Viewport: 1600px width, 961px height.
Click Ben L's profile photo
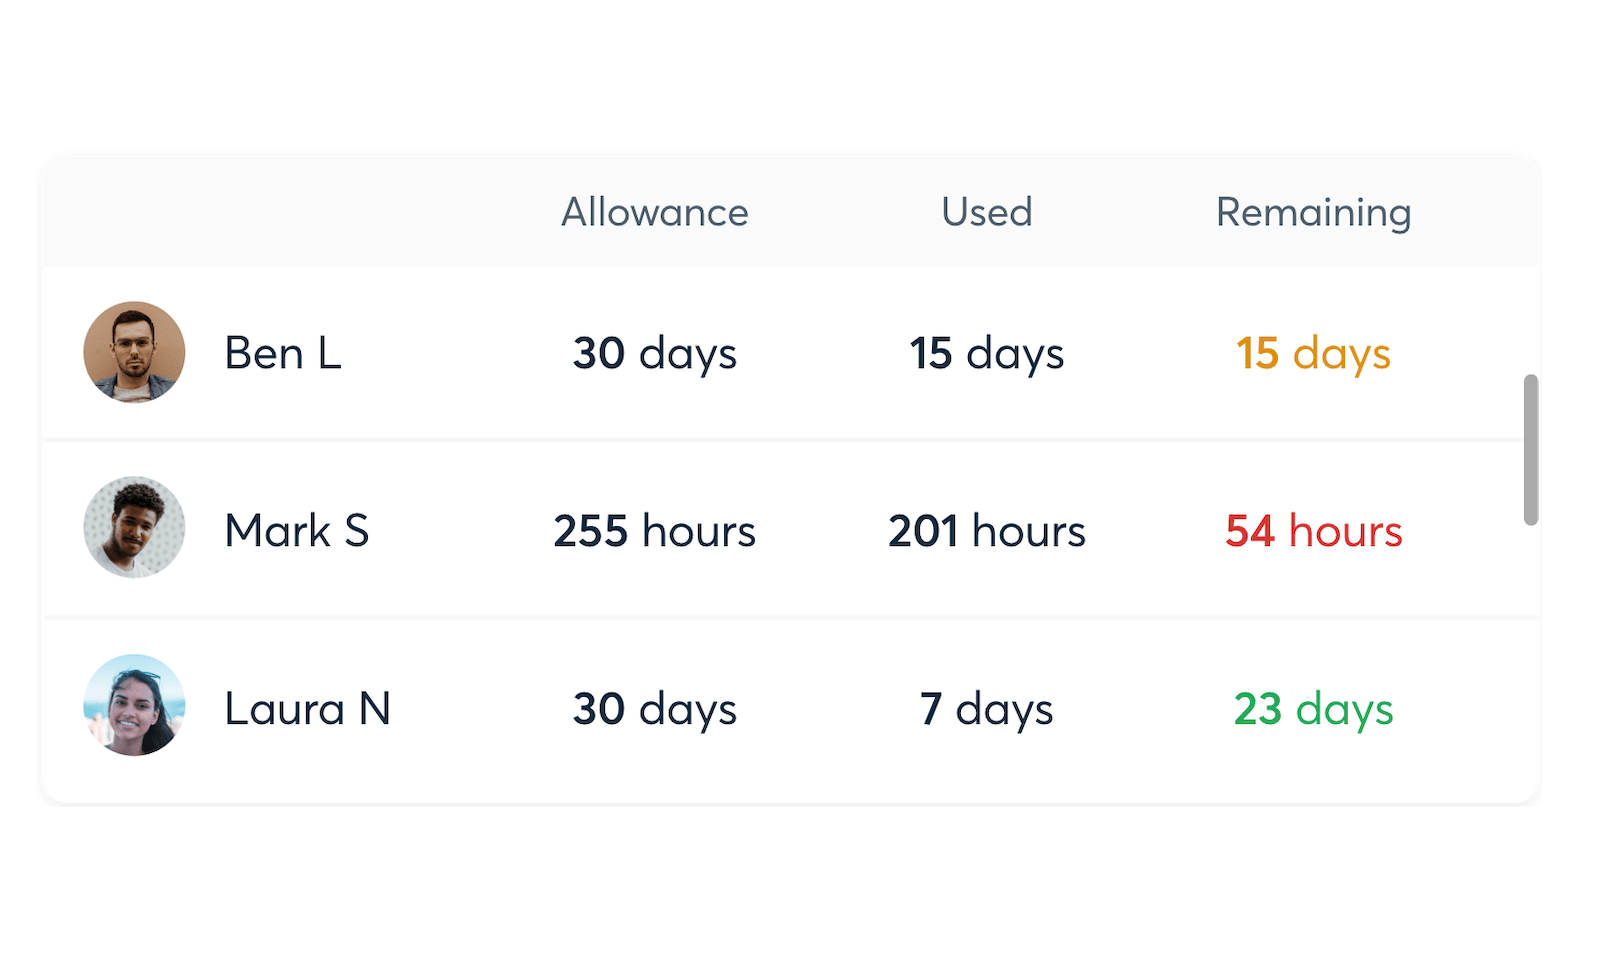(133, 353)
